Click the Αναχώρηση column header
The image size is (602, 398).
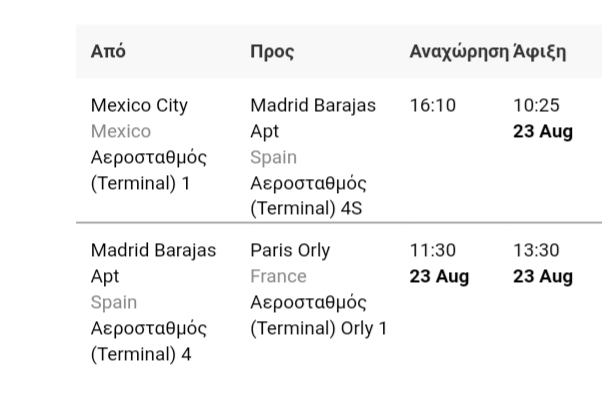click(x=459, y=52)
